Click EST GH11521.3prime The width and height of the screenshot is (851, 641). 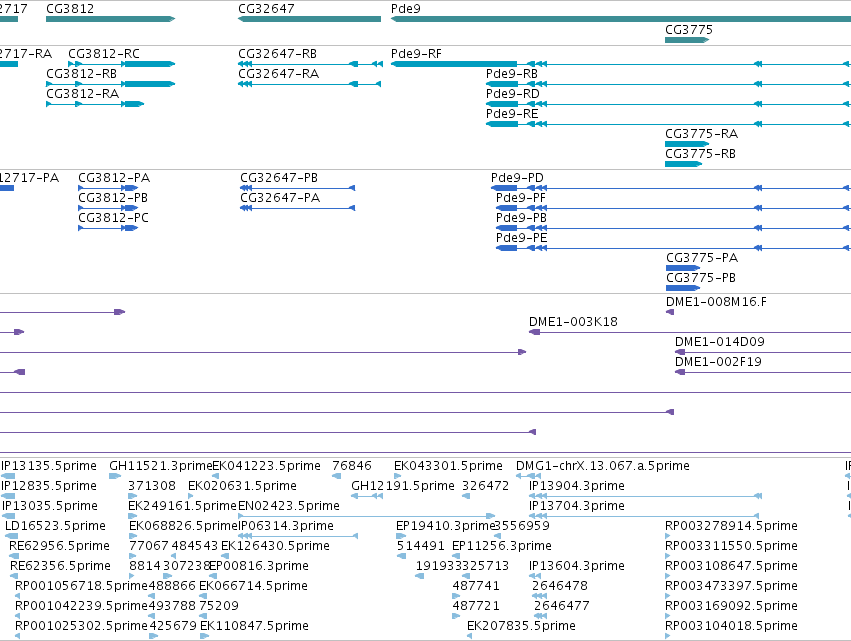coord(161,466)
